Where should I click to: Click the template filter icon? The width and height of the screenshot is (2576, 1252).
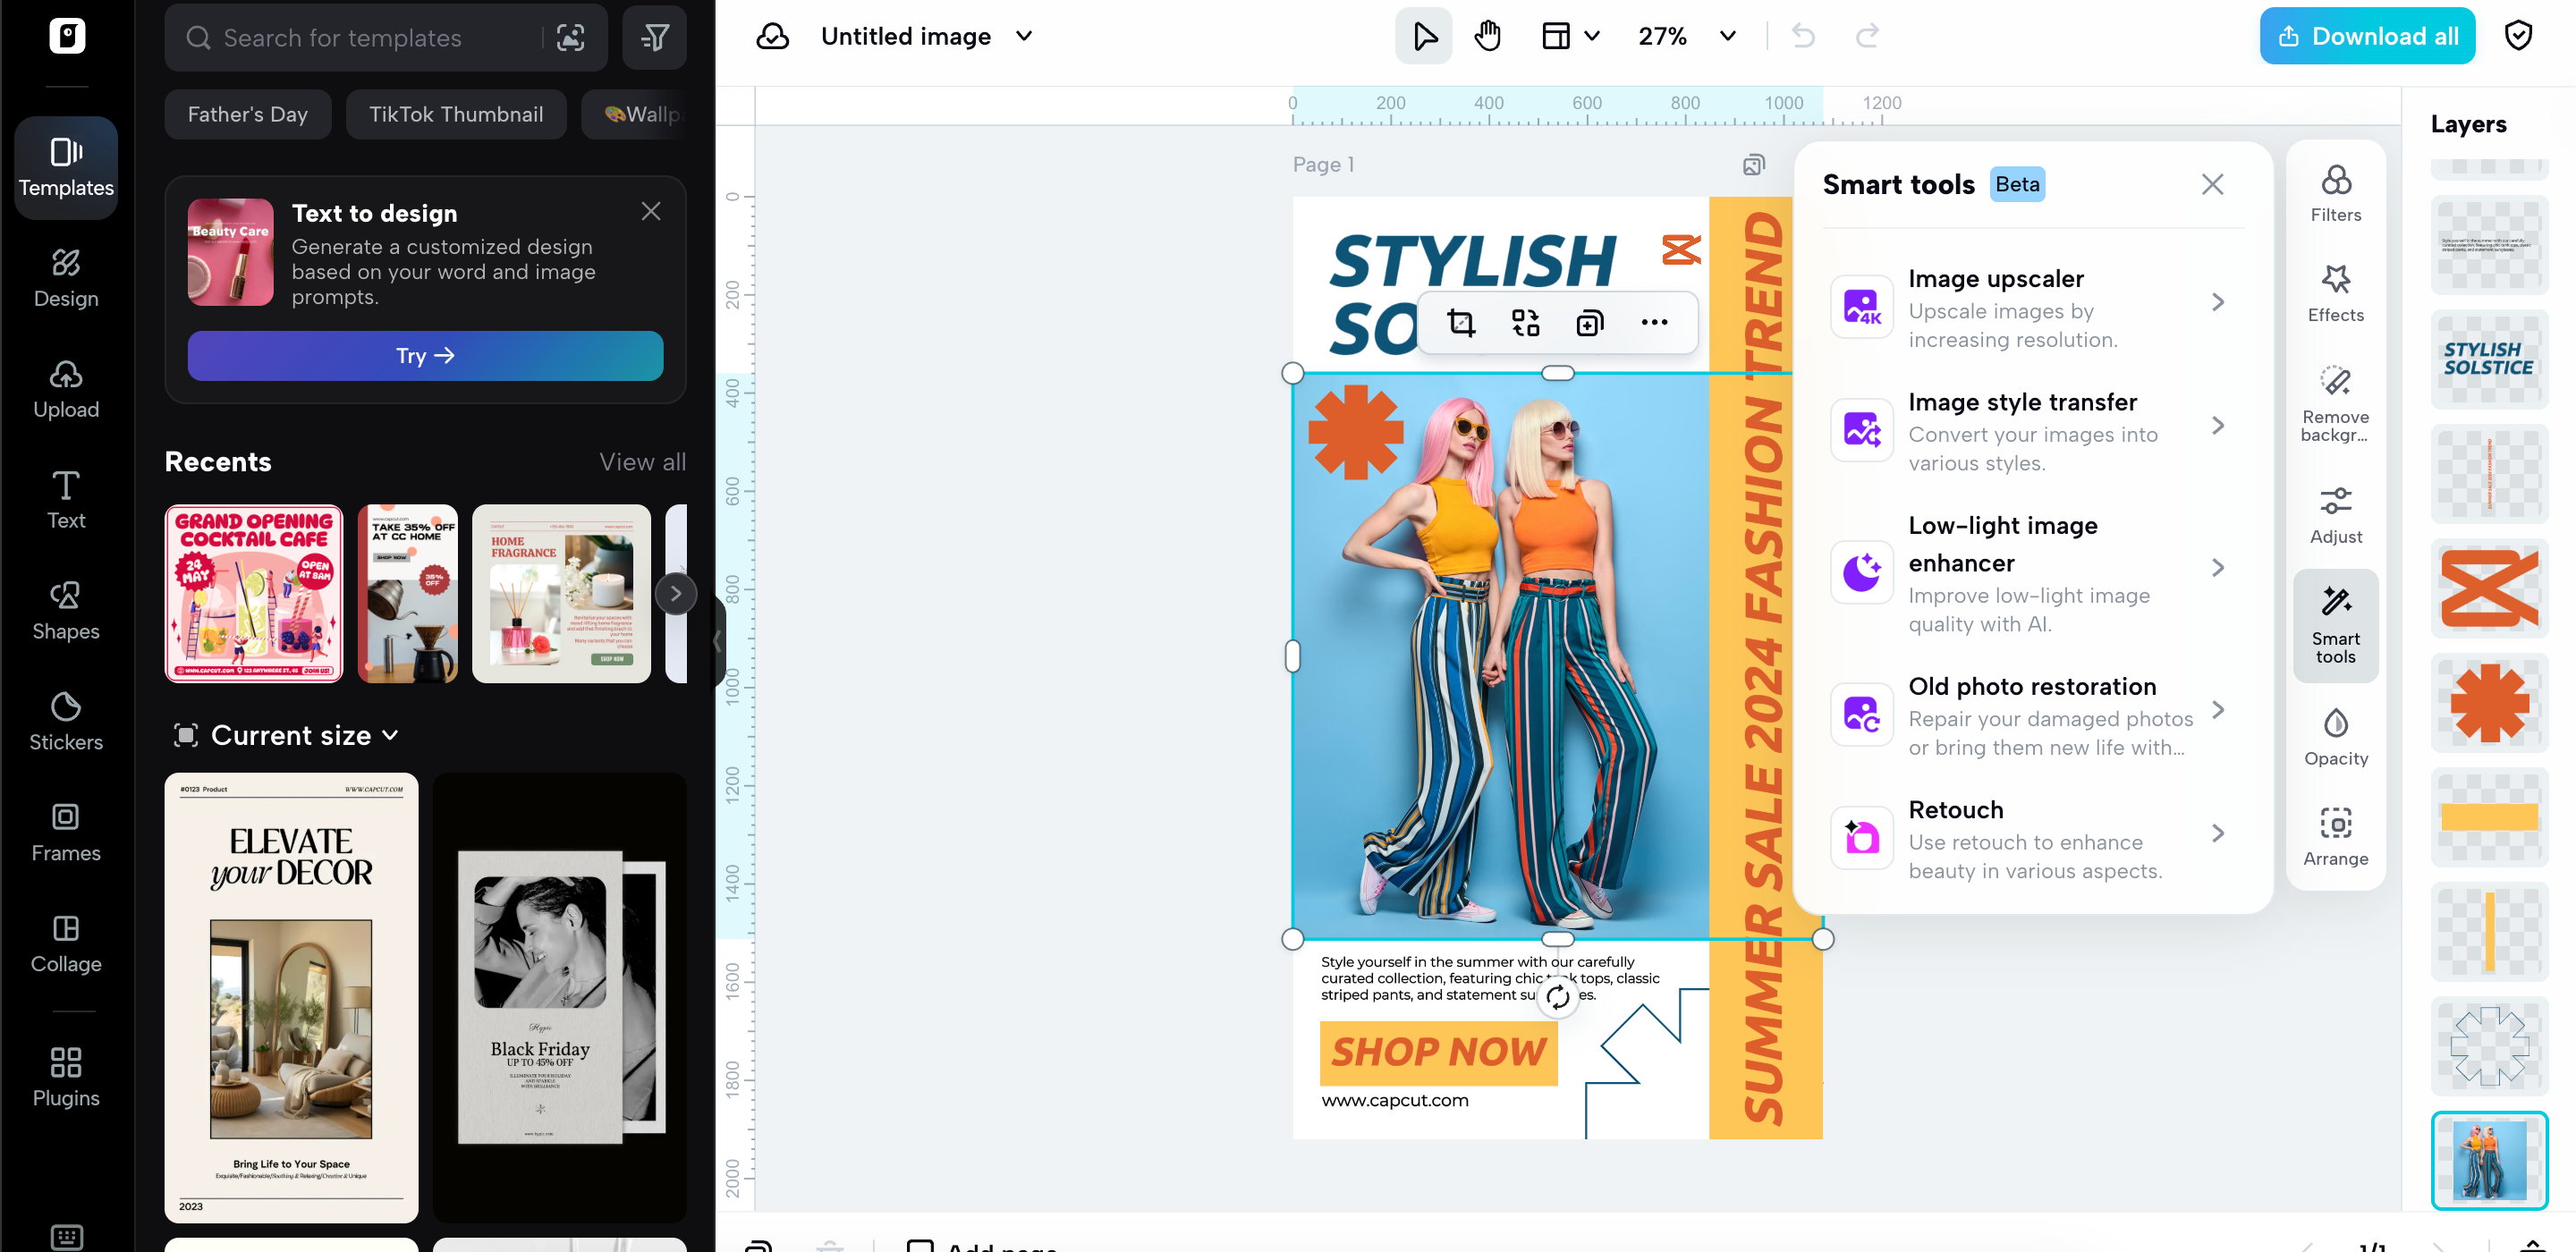pos(654,38)
